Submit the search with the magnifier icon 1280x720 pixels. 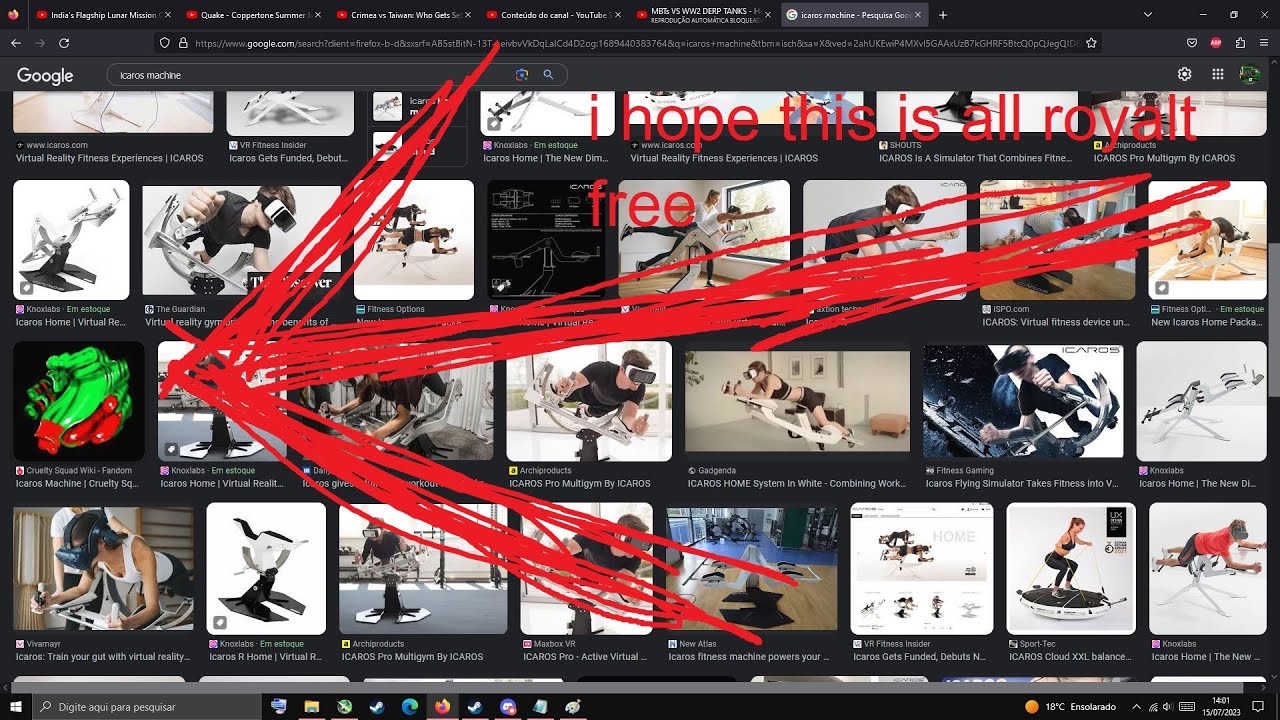548,75
